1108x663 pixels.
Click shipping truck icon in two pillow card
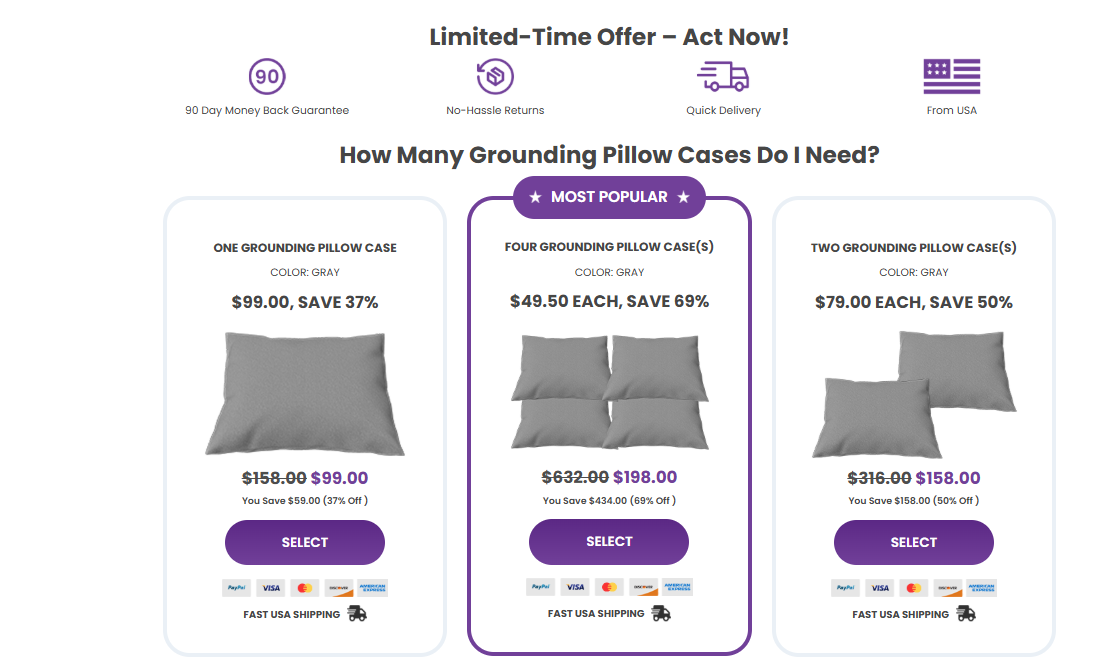(966, 614)
